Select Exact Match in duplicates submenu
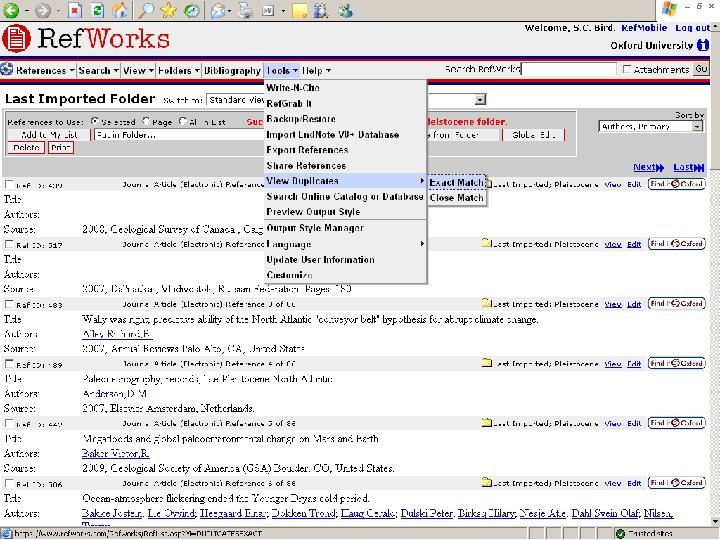 (456, 182)
